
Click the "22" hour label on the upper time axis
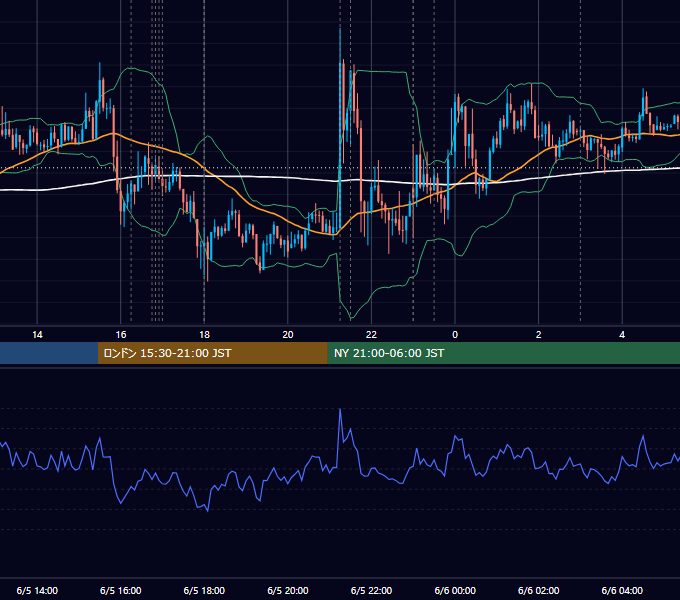tap(372, 335)
